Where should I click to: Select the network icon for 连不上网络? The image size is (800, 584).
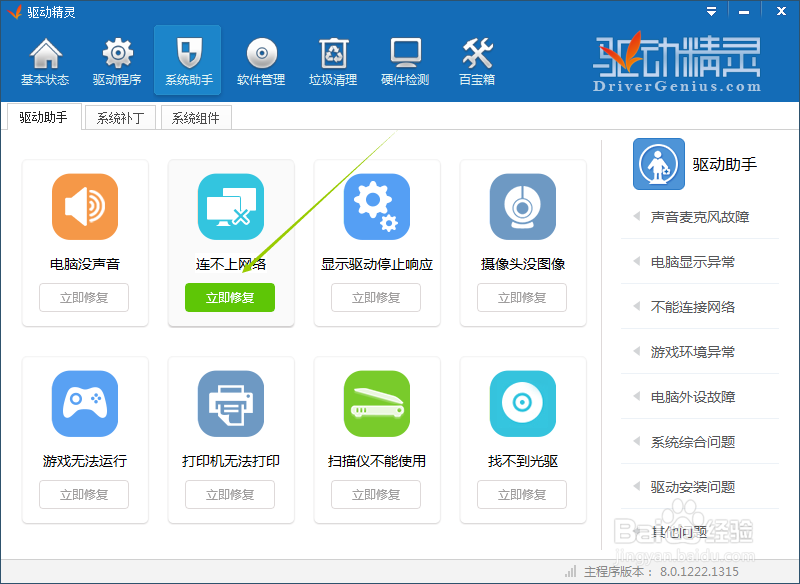[x=230, y=207]
